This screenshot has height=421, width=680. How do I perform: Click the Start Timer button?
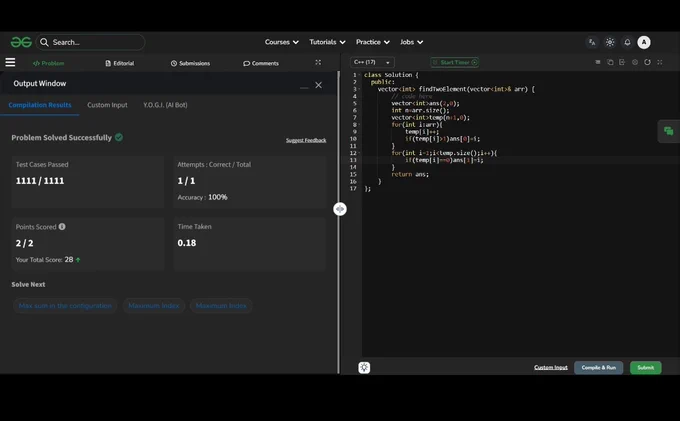coord(454,62)
